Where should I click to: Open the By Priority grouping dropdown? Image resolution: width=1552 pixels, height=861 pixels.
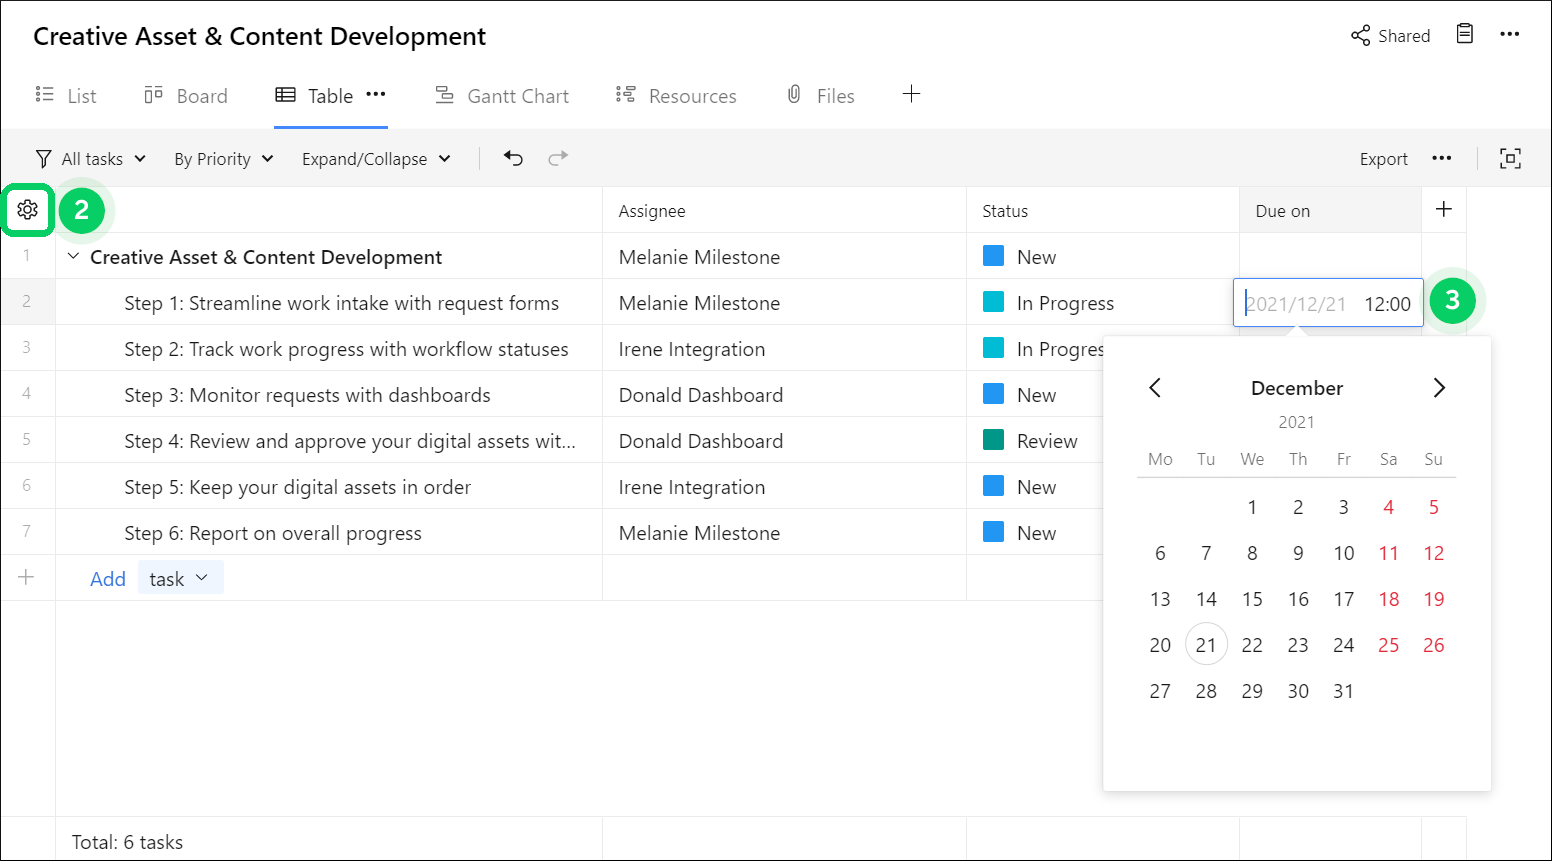[222, 158]
